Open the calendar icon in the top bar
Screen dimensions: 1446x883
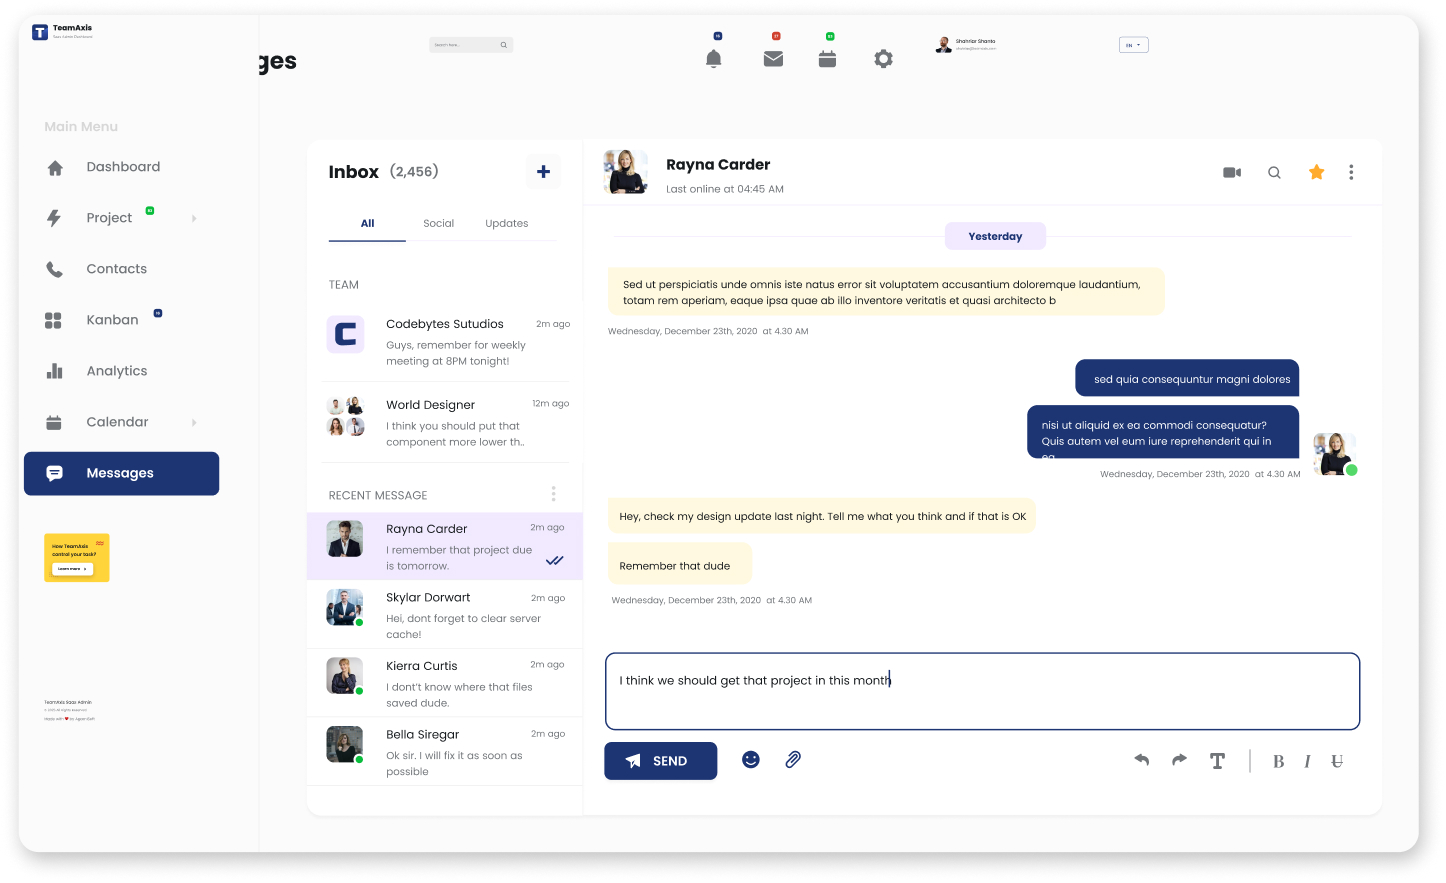coord(827,59)
